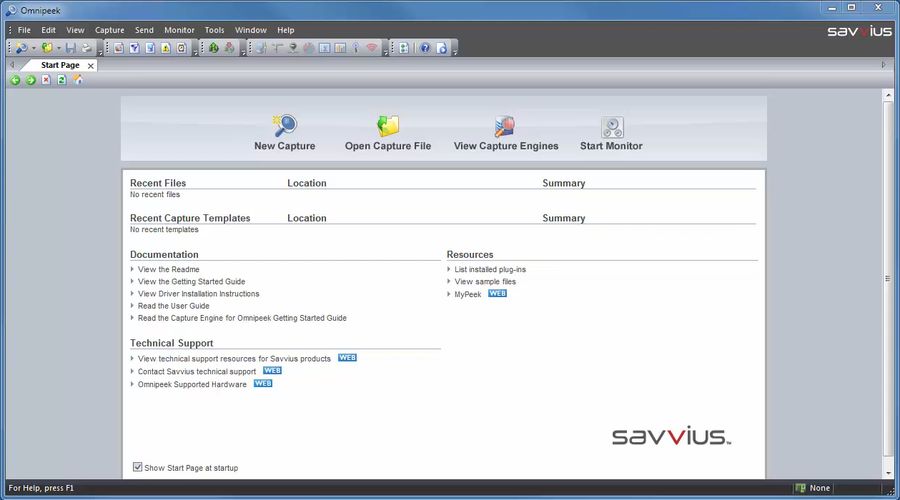
Task: Click the greyed bar chart toolbar icon
Action: coord(340,48)
